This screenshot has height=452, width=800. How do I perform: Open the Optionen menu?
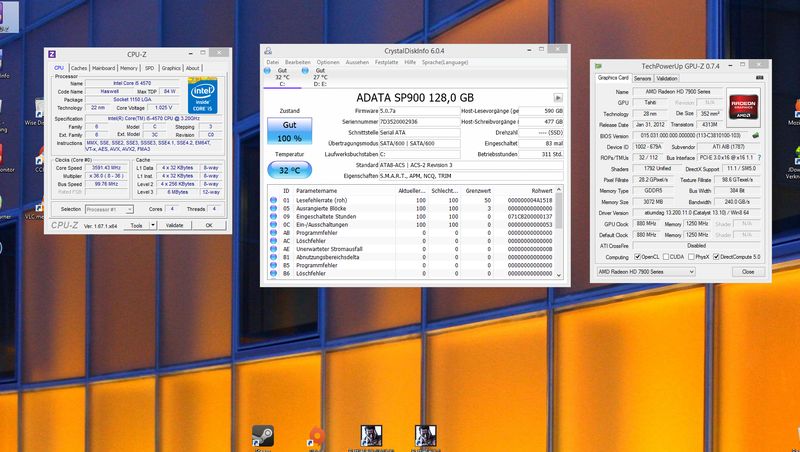coord(328,62)
